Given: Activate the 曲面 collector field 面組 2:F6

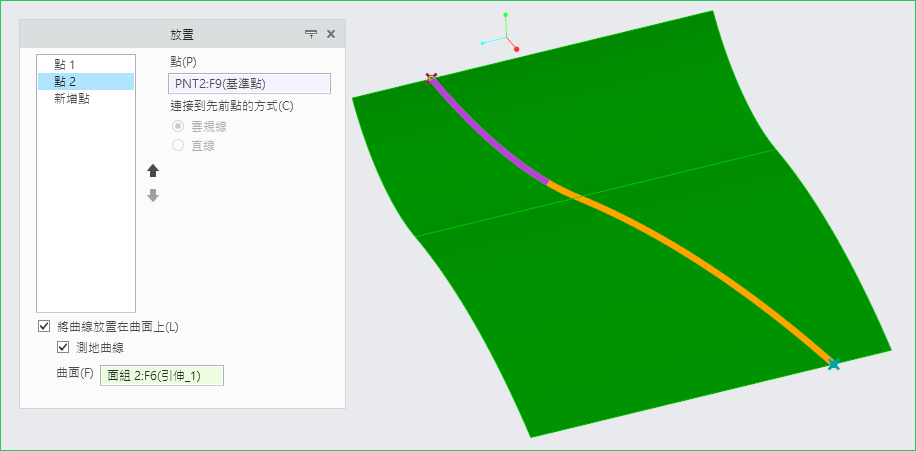Looking at the screenshot, I should 161,375.
